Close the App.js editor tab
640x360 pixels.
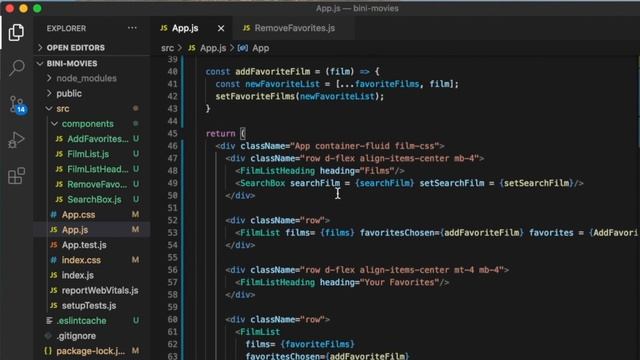(x=221, y=28)
